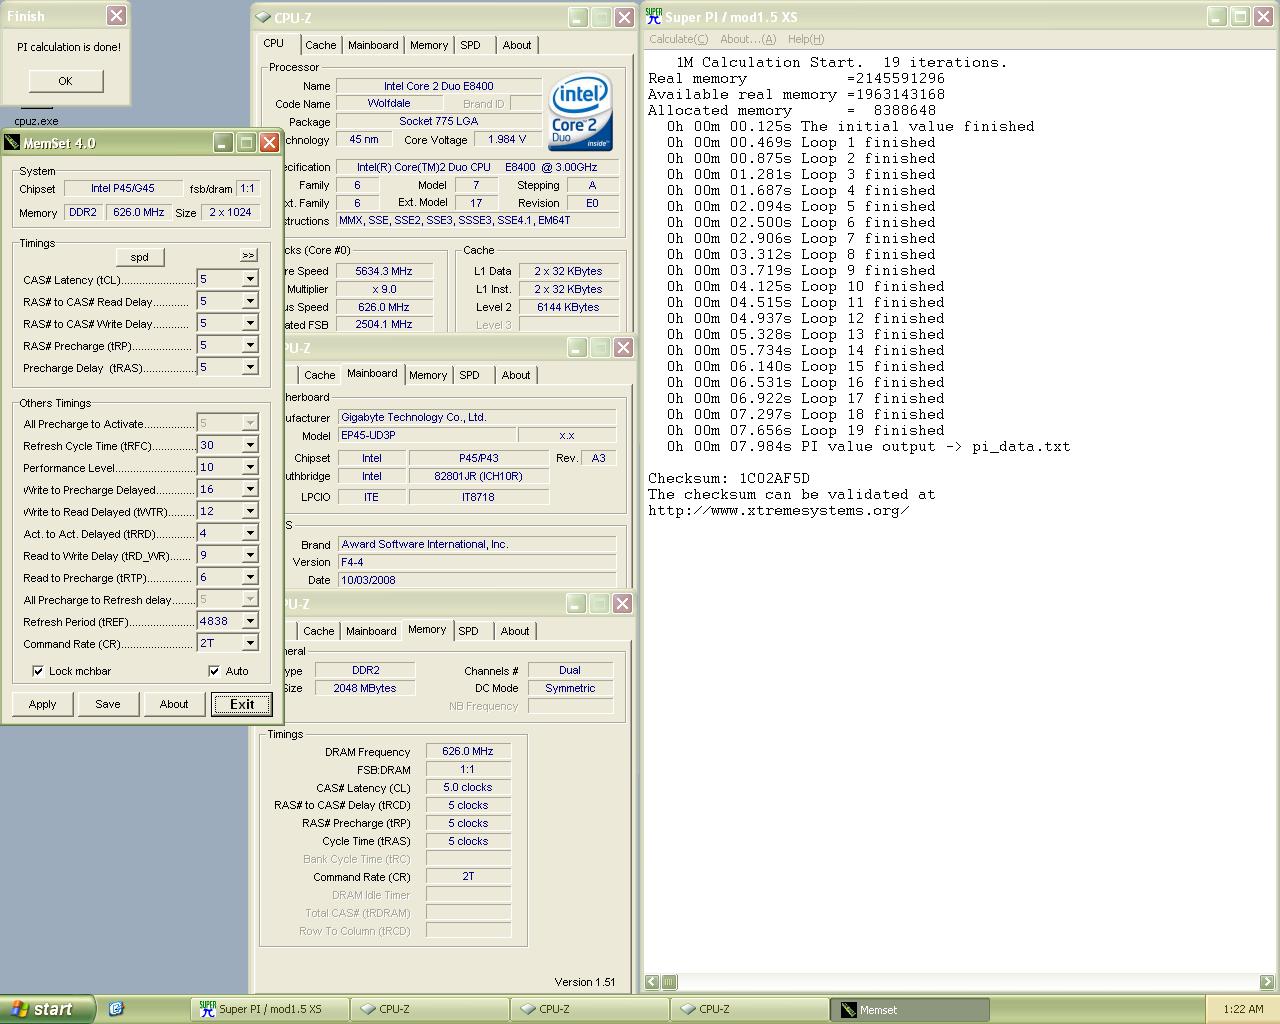Toggle the Auto checkbox in MemSet

214,671
